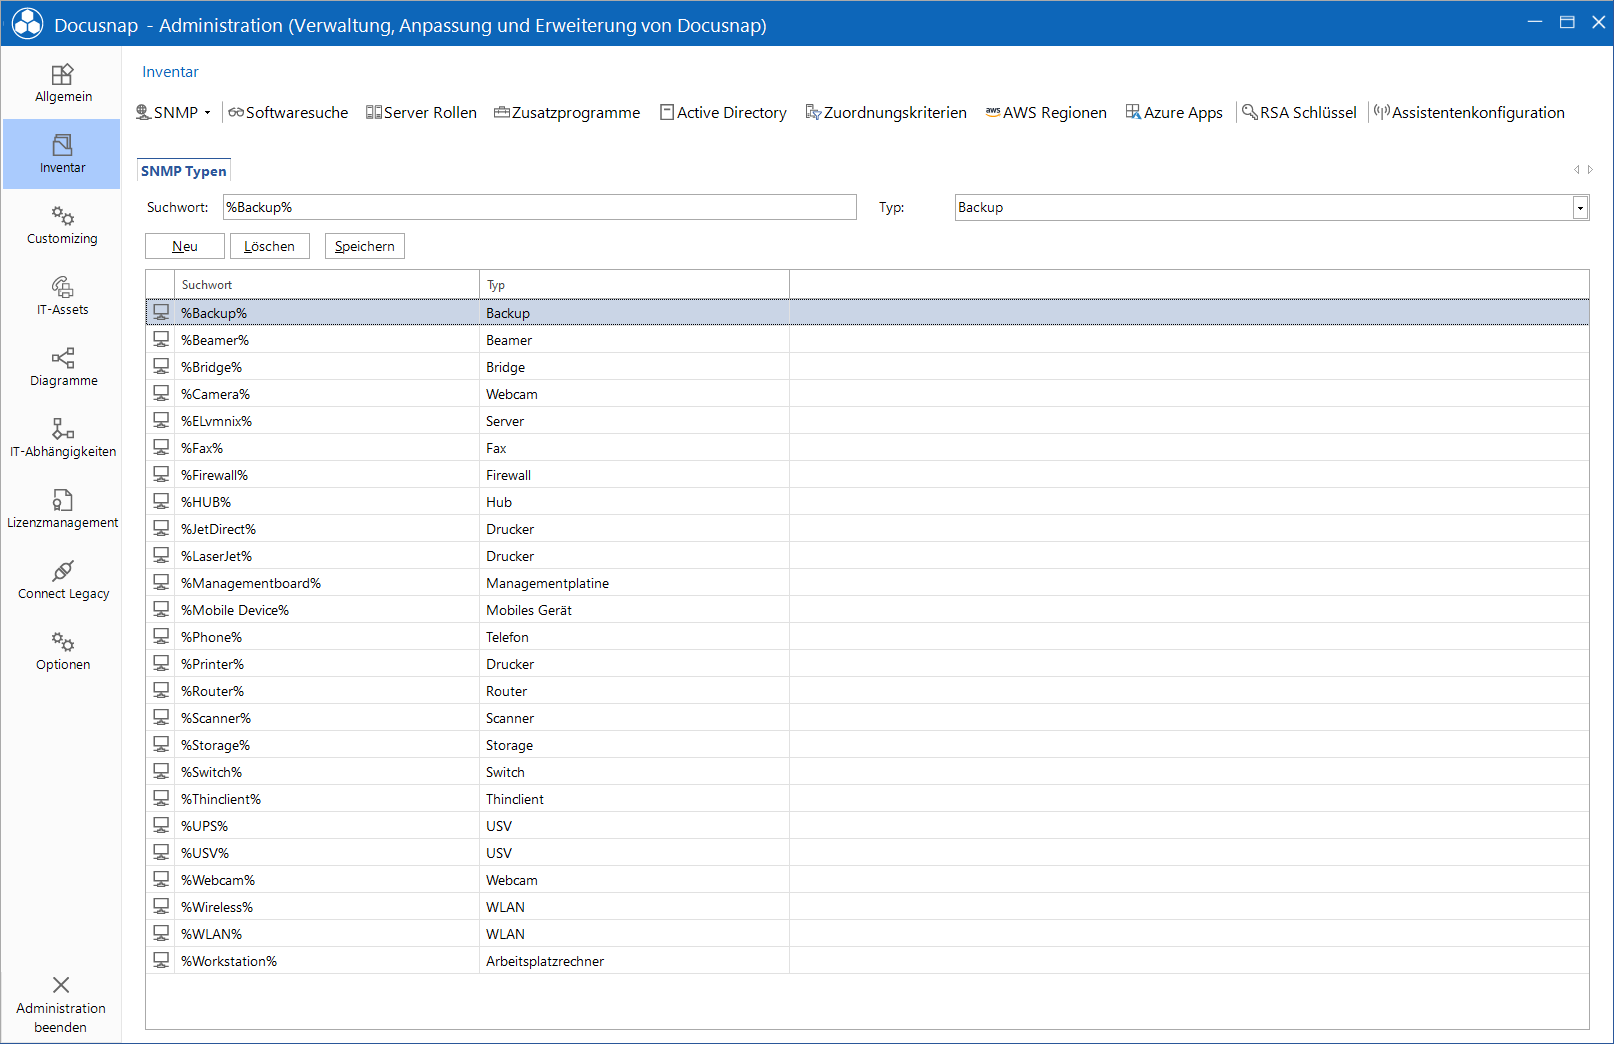Open Zuordnungskriterien in toolbar
This screenshot has height=1044, width=1614.
click(886, 112)
